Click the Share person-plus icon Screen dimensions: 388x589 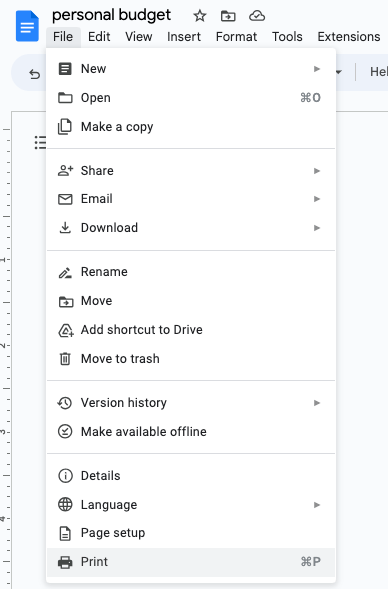65,171
